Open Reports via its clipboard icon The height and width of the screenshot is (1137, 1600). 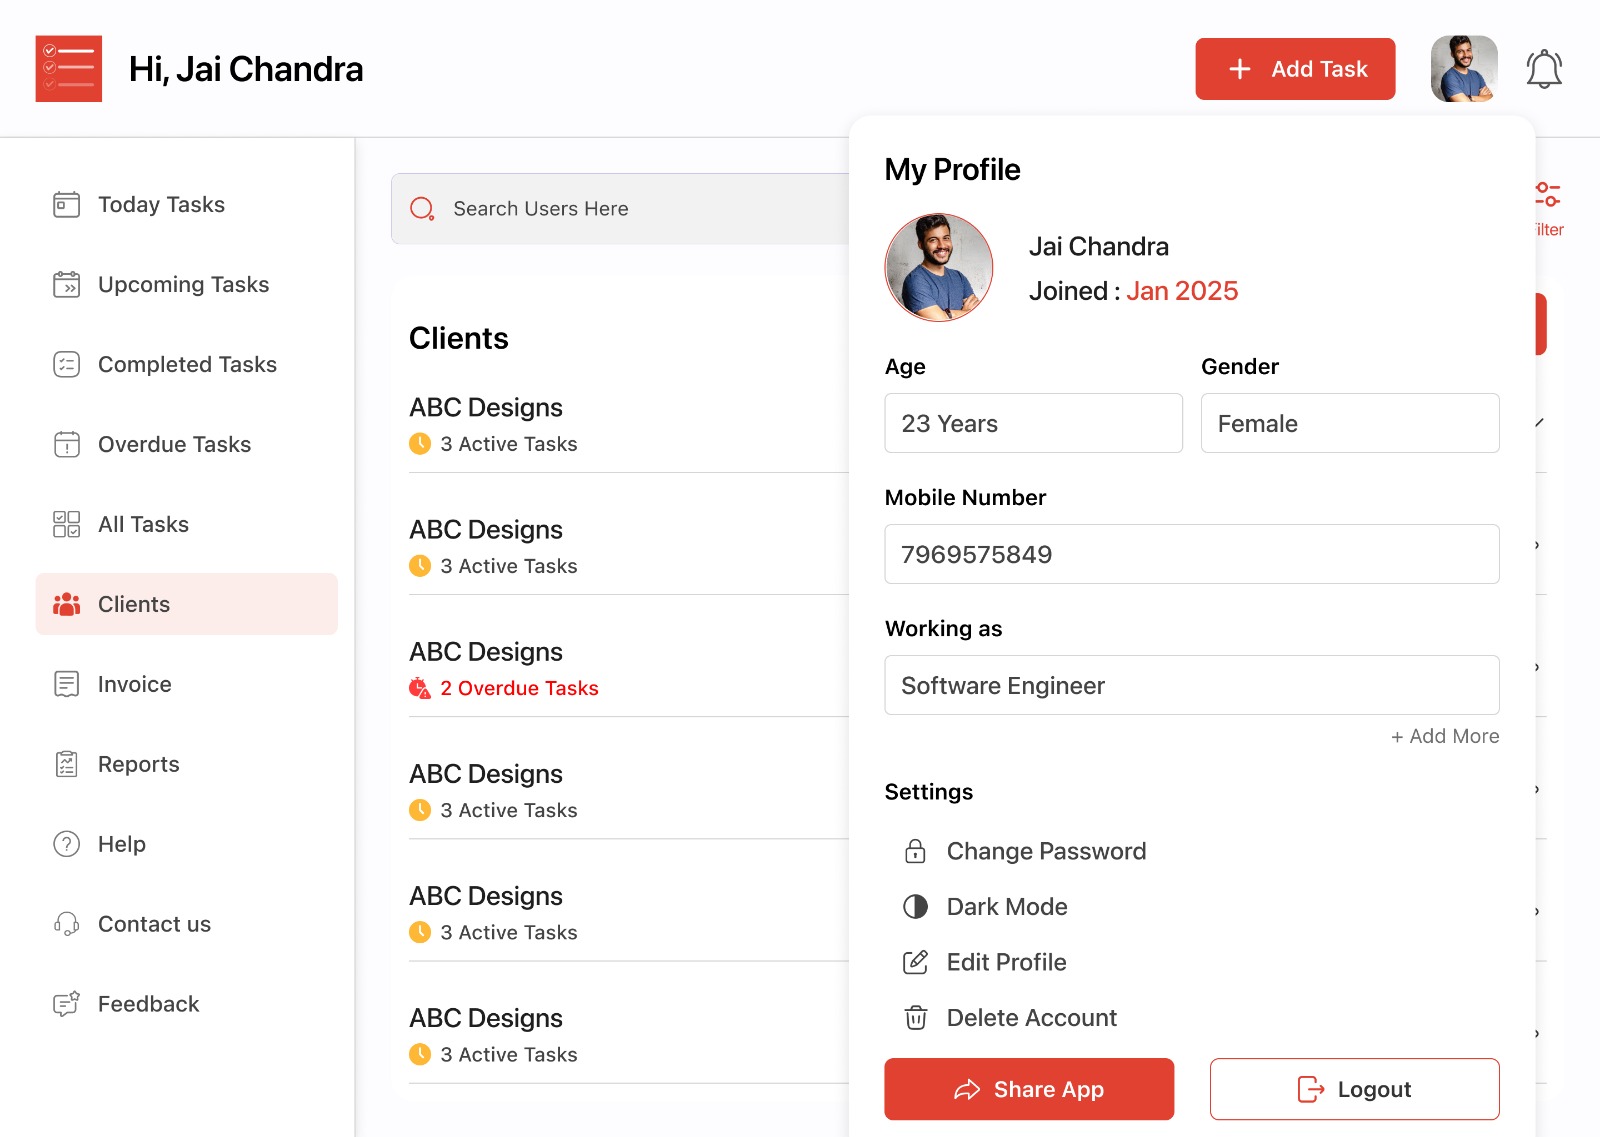coord(65,764)
